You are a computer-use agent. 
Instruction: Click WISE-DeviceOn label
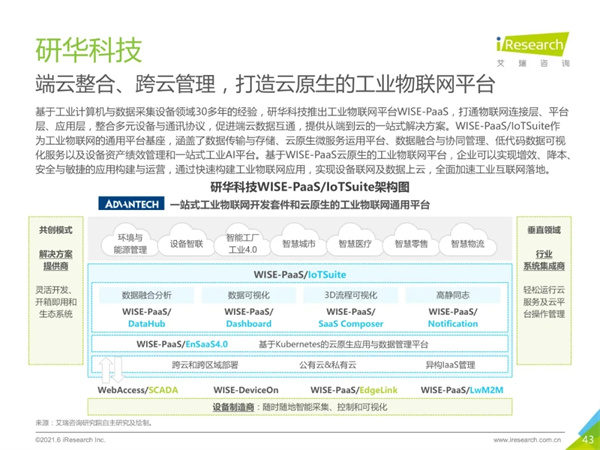(246, 390)
